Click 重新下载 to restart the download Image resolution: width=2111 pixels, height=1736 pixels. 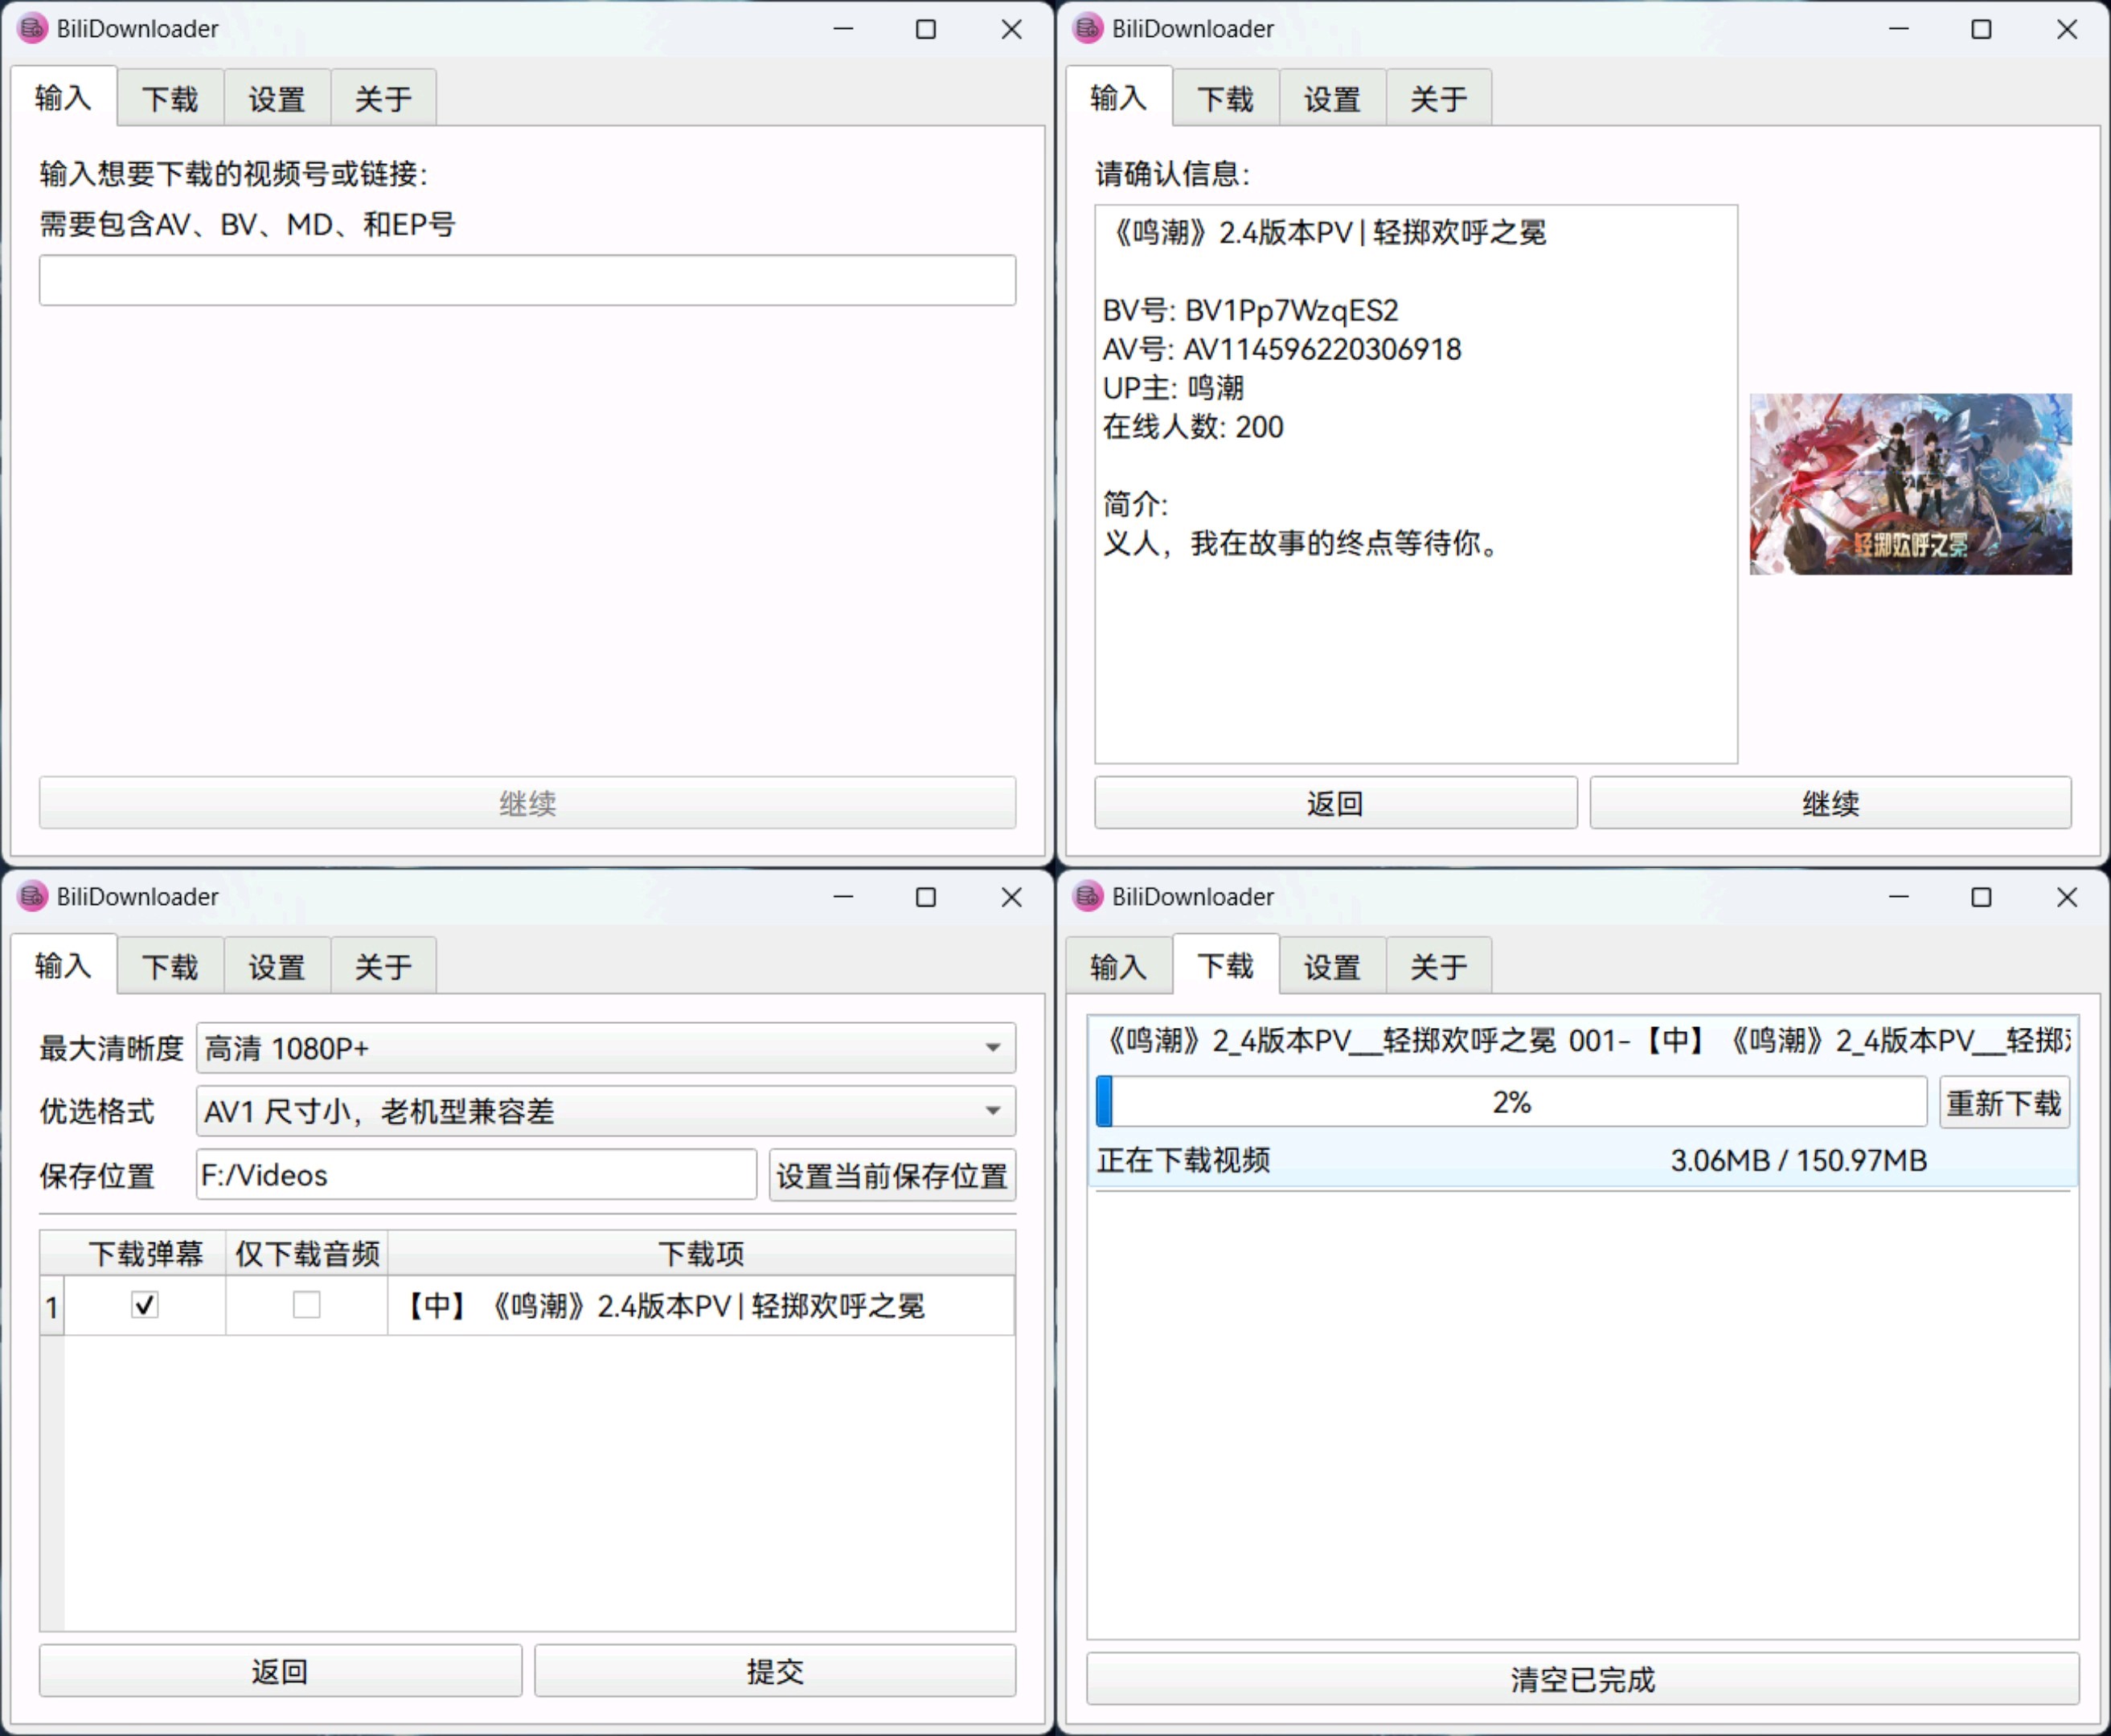click(2003, 1103)
